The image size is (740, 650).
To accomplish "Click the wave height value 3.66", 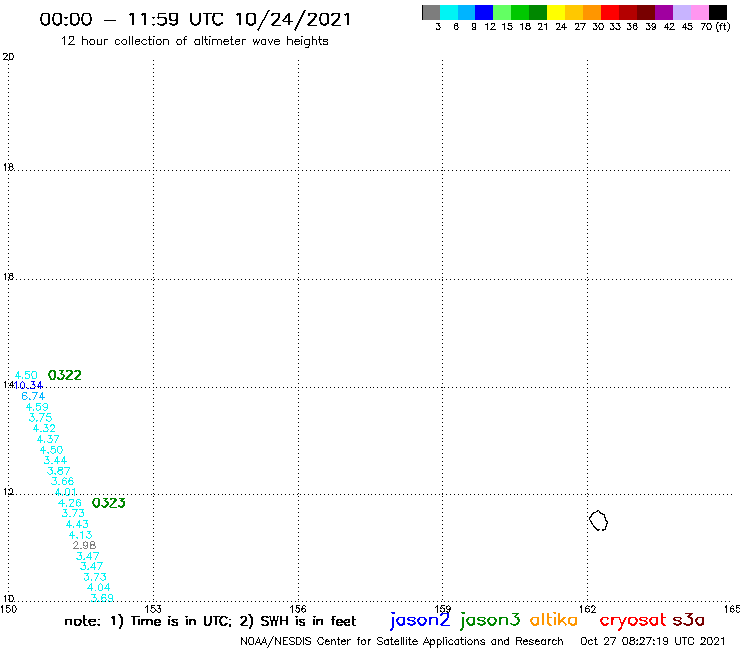I will pos(62,481).
